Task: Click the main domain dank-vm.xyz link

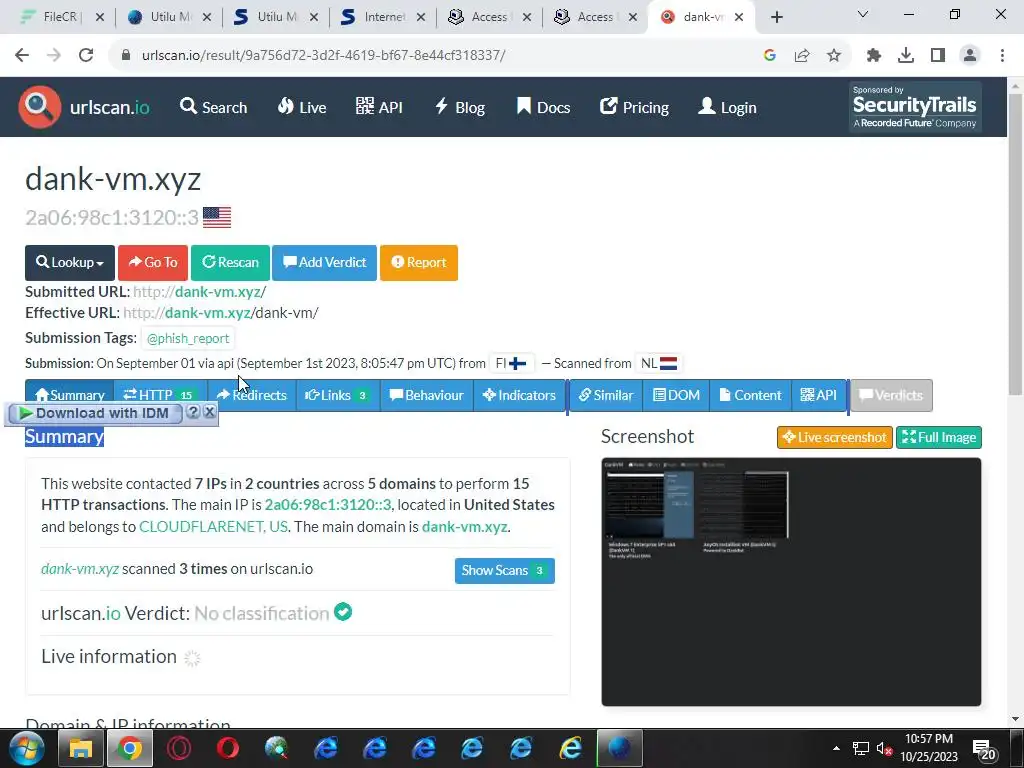Action: (x=464, y=527)
